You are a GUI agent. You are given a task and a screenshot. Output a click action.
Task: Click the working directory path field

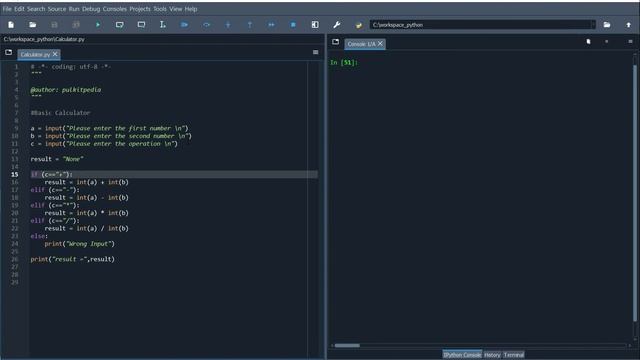[480, 25]
